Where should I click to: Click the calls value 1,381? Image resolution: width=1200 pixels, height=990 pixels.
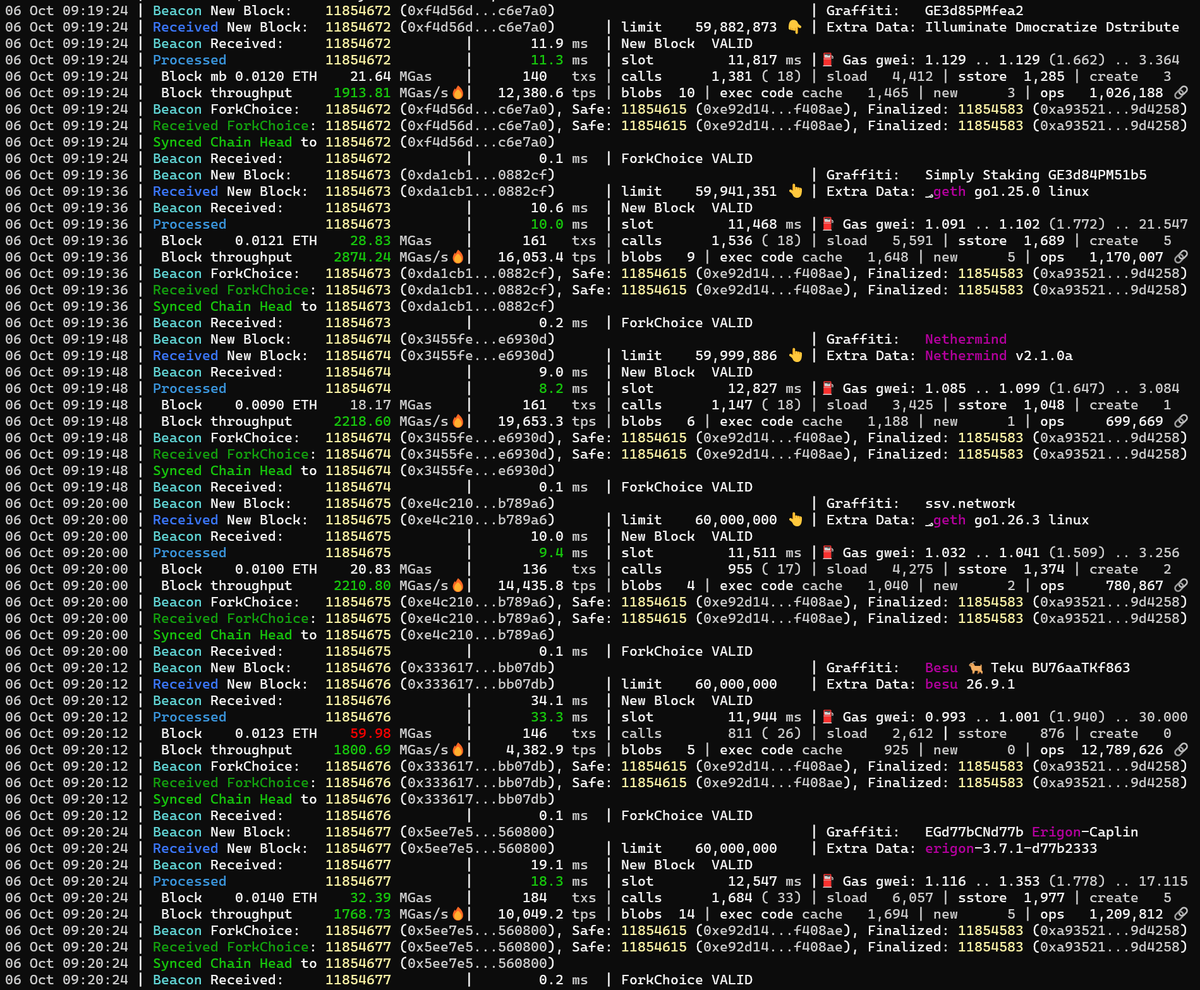coord(732,76)
